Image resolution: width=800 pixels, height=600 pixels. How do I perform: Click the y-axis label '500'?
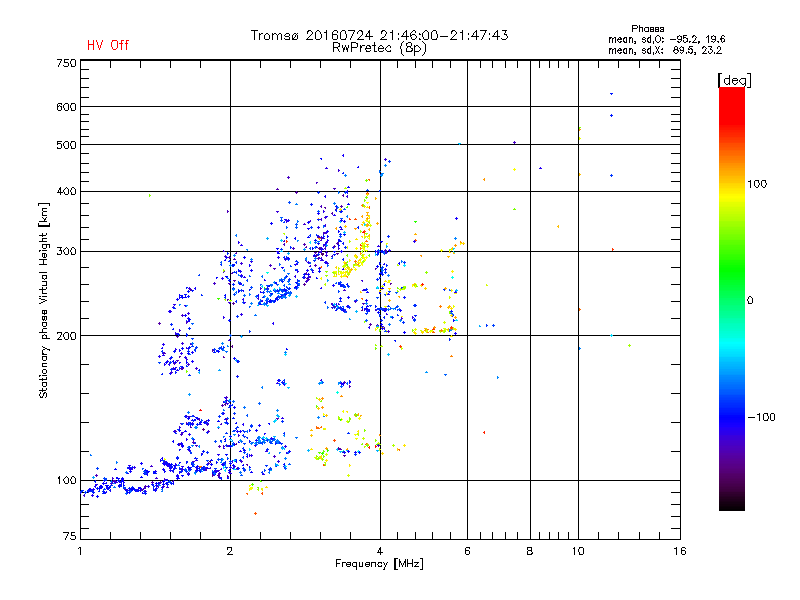(x=66, y=145)
